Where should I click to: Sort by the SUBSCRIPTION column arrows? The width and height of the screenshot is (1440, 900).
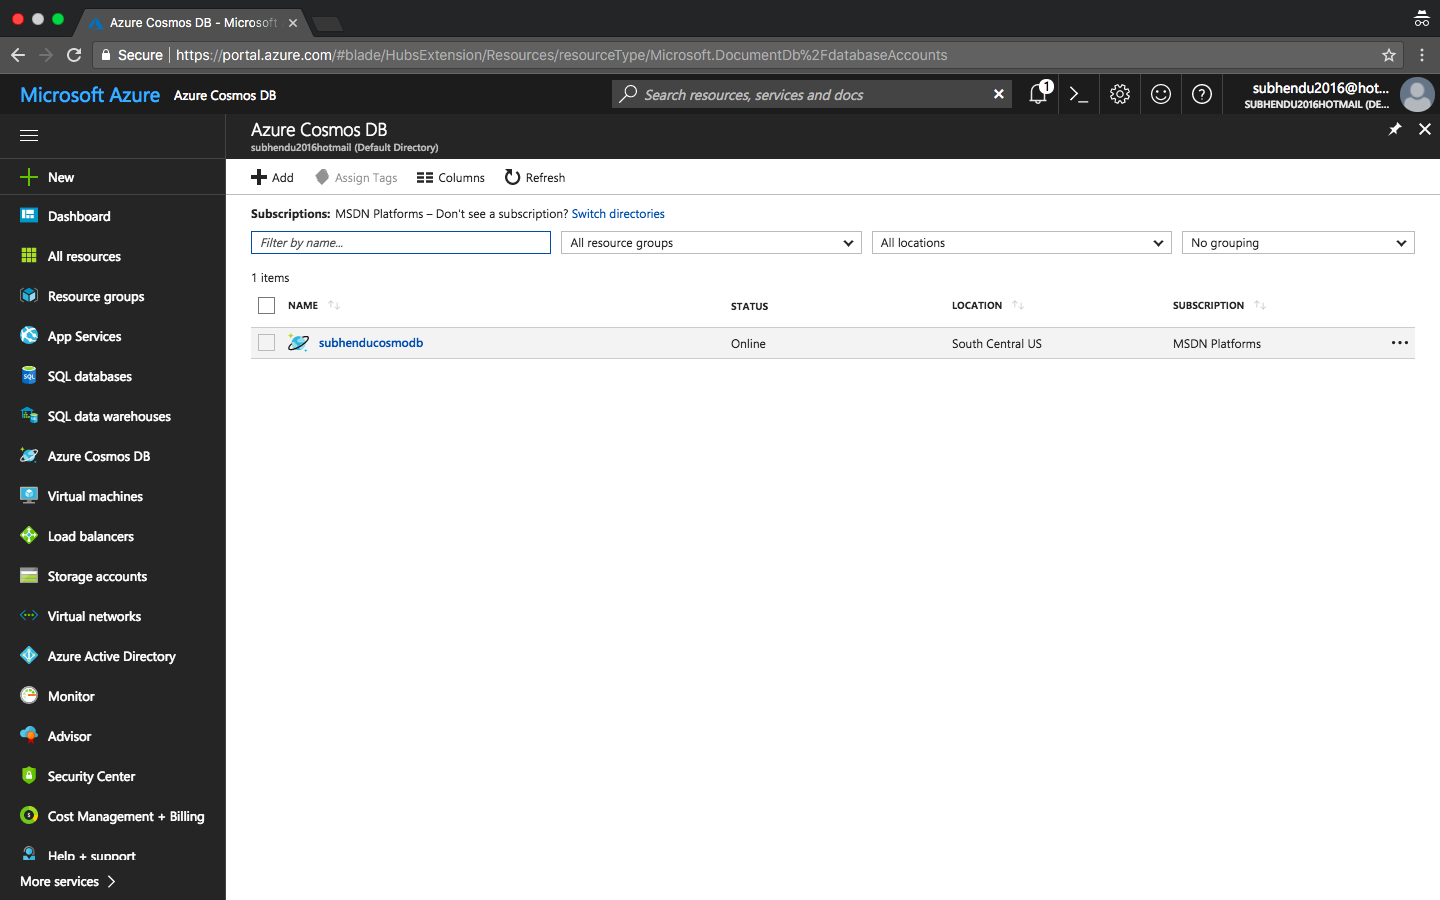click(1259, 306)
